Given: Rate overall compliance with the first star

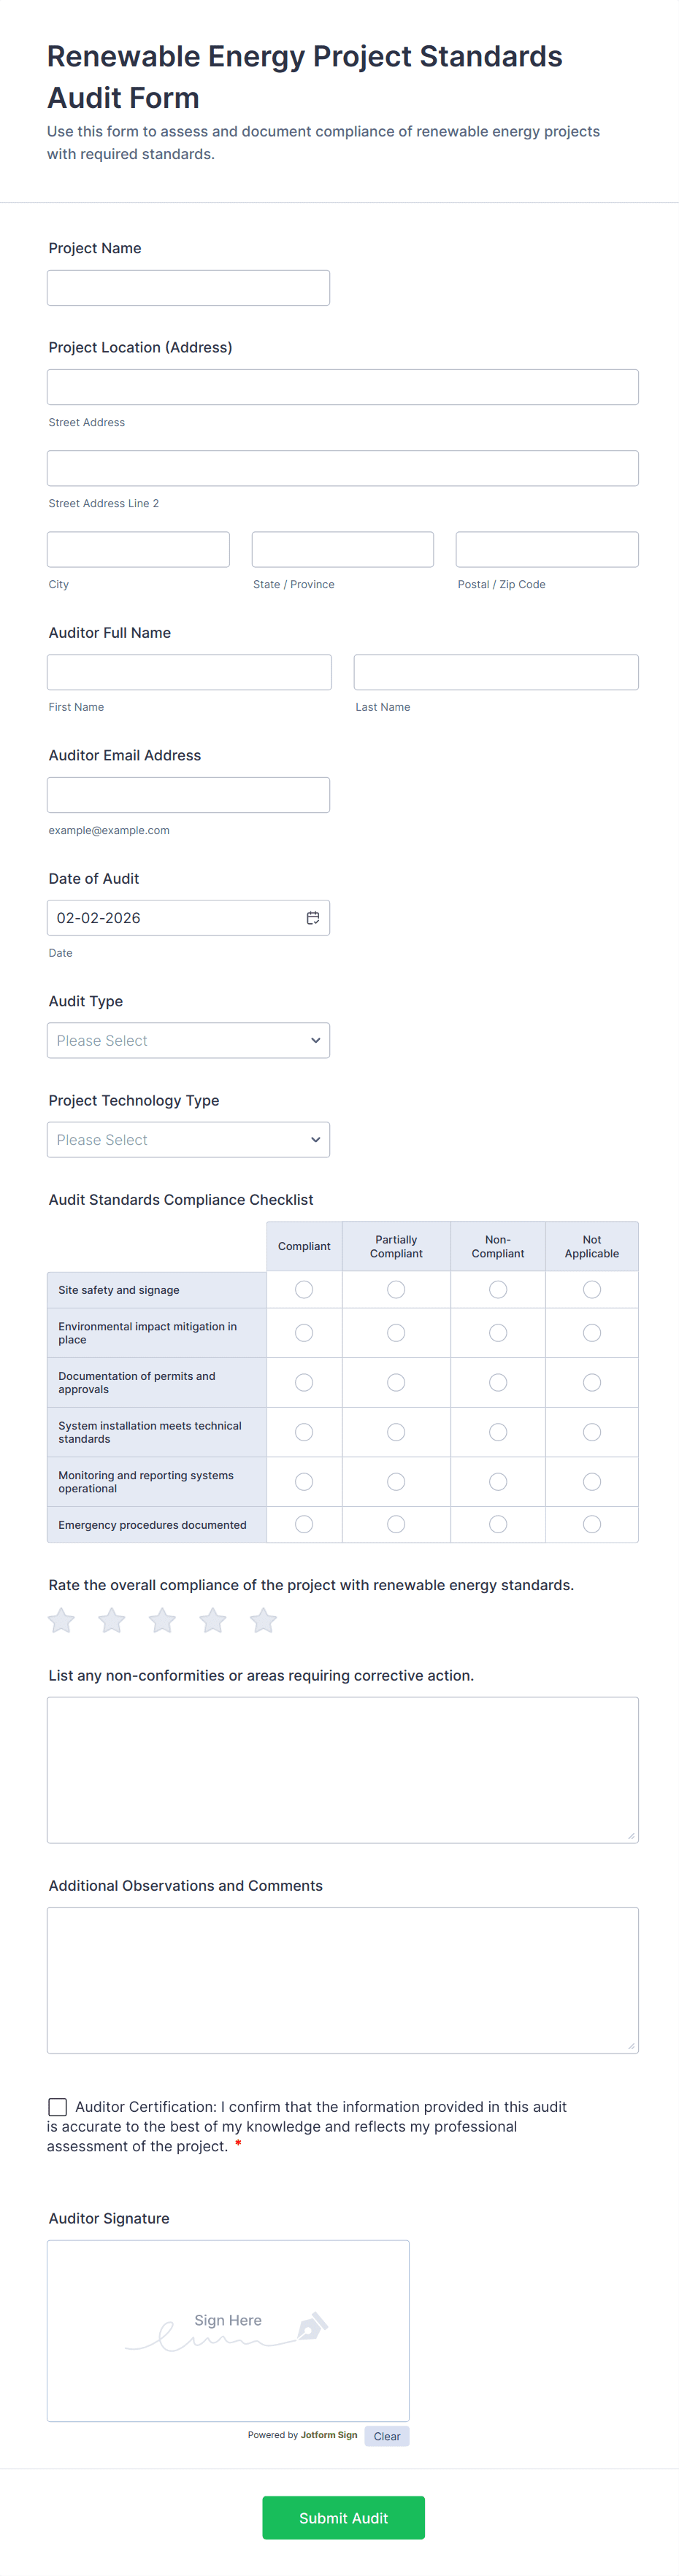Looking at the screenshot, I should tap(62, 1620).
